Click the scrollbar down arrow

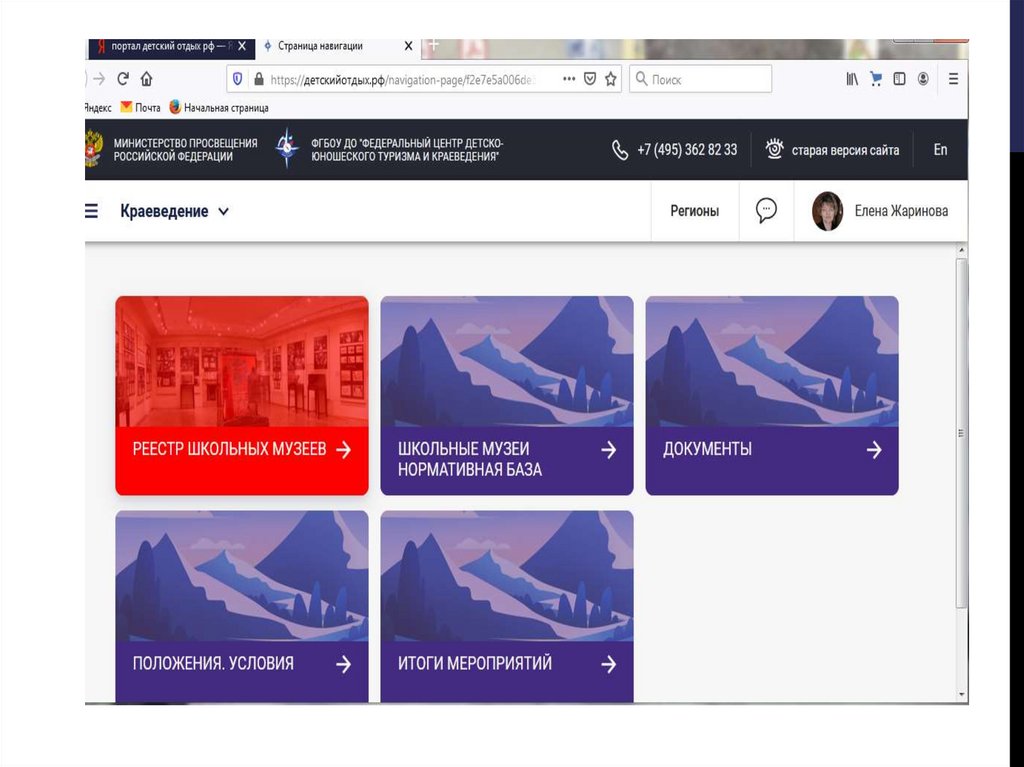[x=961, y=694]
